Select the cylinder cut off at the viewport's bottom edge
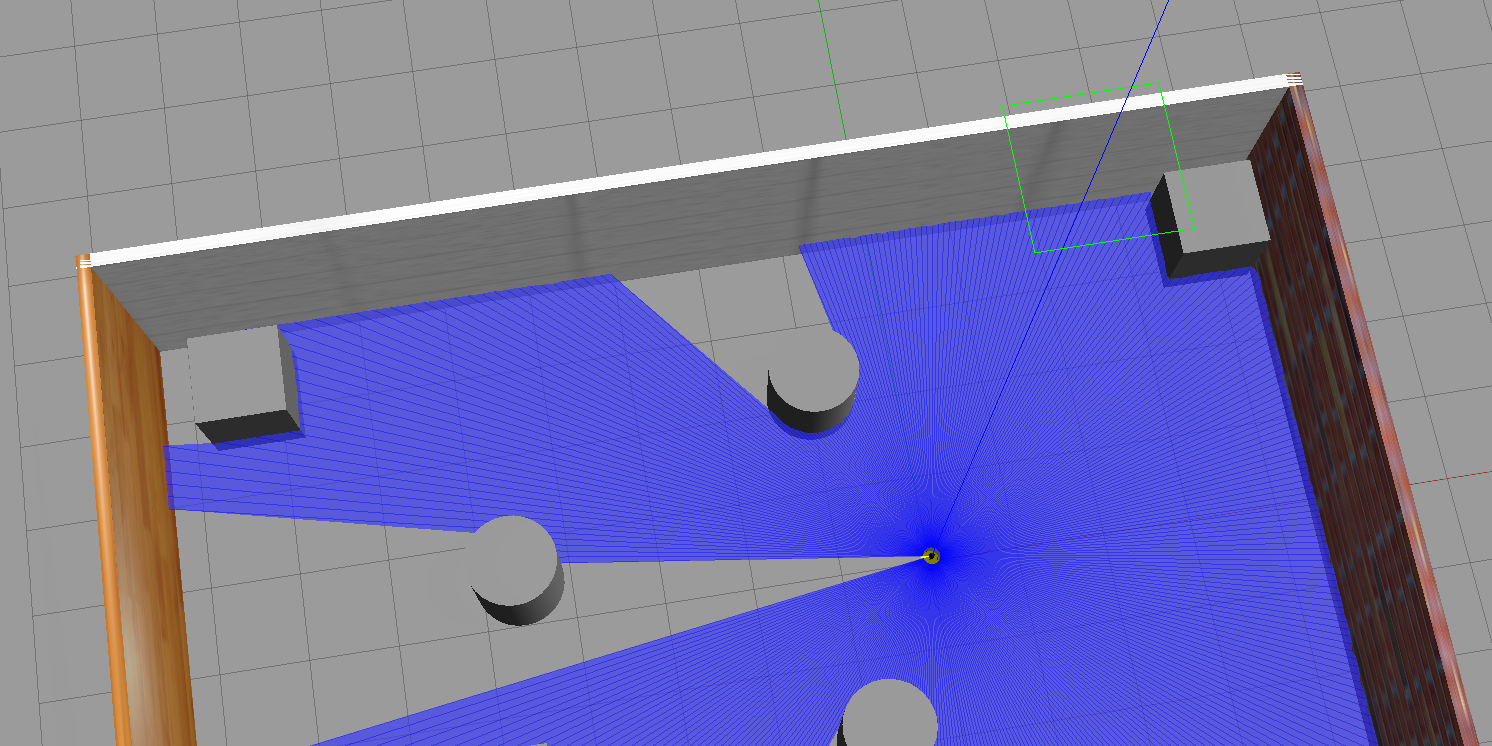The width and height of the screenshot is (1492, 746). click(887, 713)
